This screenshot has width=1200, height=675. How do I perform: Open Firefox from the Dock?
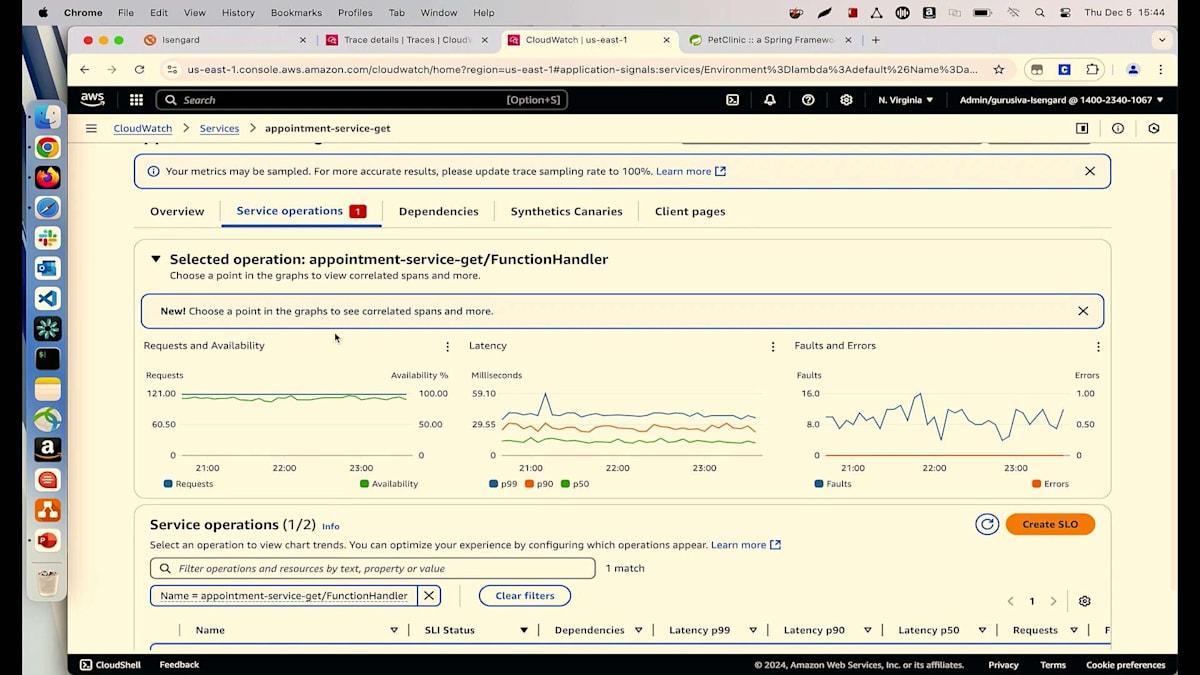47,178
